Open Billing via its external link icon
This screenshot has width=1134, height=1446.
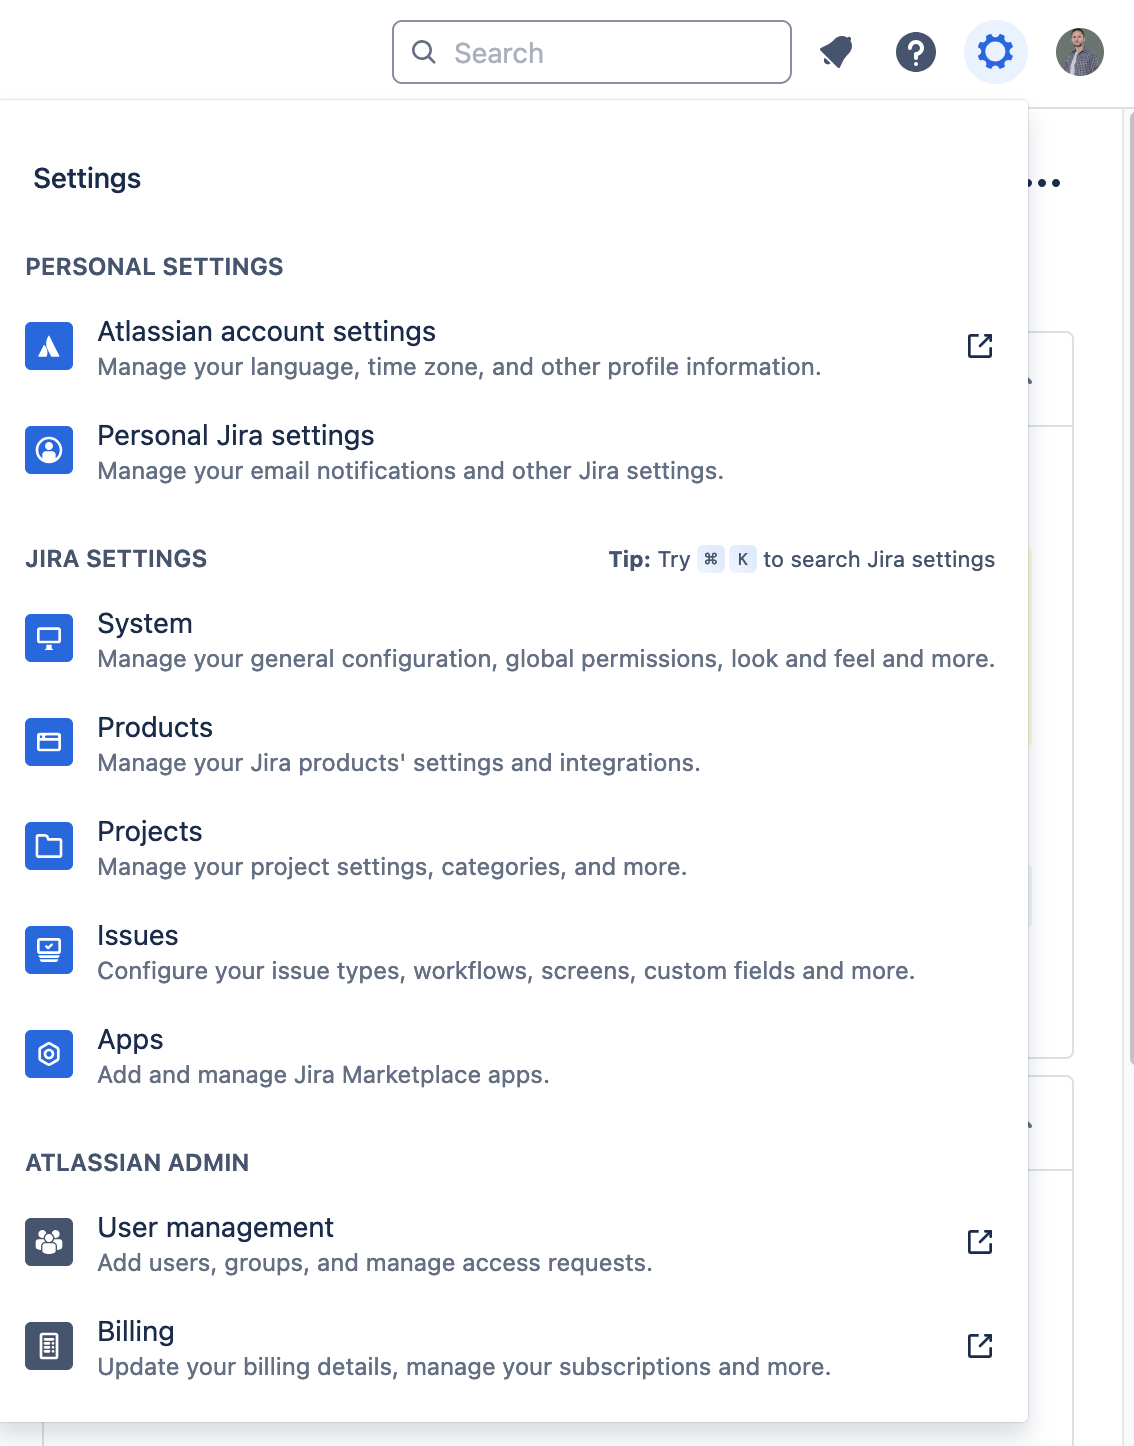click(980, 1346)
